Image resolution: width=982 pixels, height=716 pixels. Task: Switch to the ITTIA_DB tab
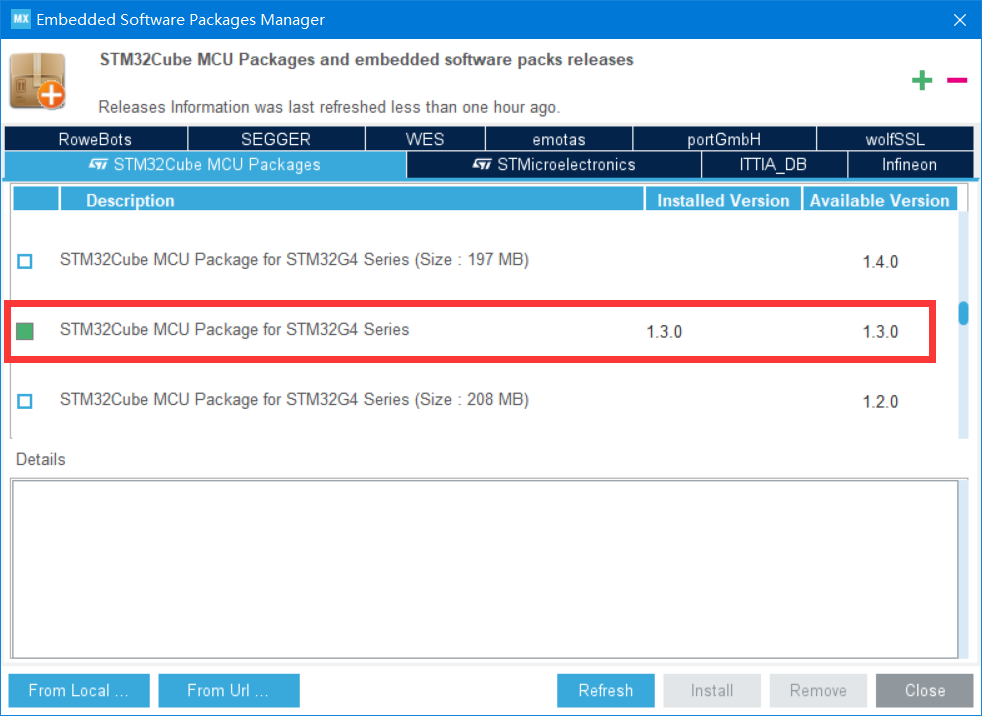point(774,164)
